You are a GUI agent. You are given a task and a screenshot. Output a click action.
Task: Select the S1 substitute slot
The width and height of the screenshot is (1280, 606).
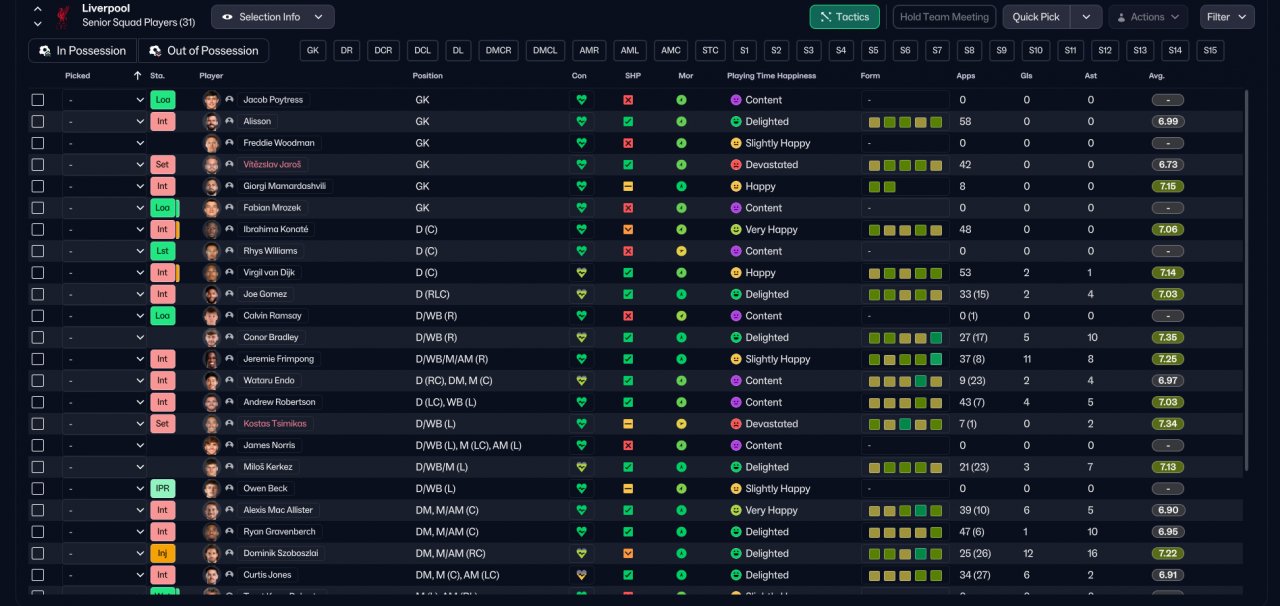coord(744,51)
